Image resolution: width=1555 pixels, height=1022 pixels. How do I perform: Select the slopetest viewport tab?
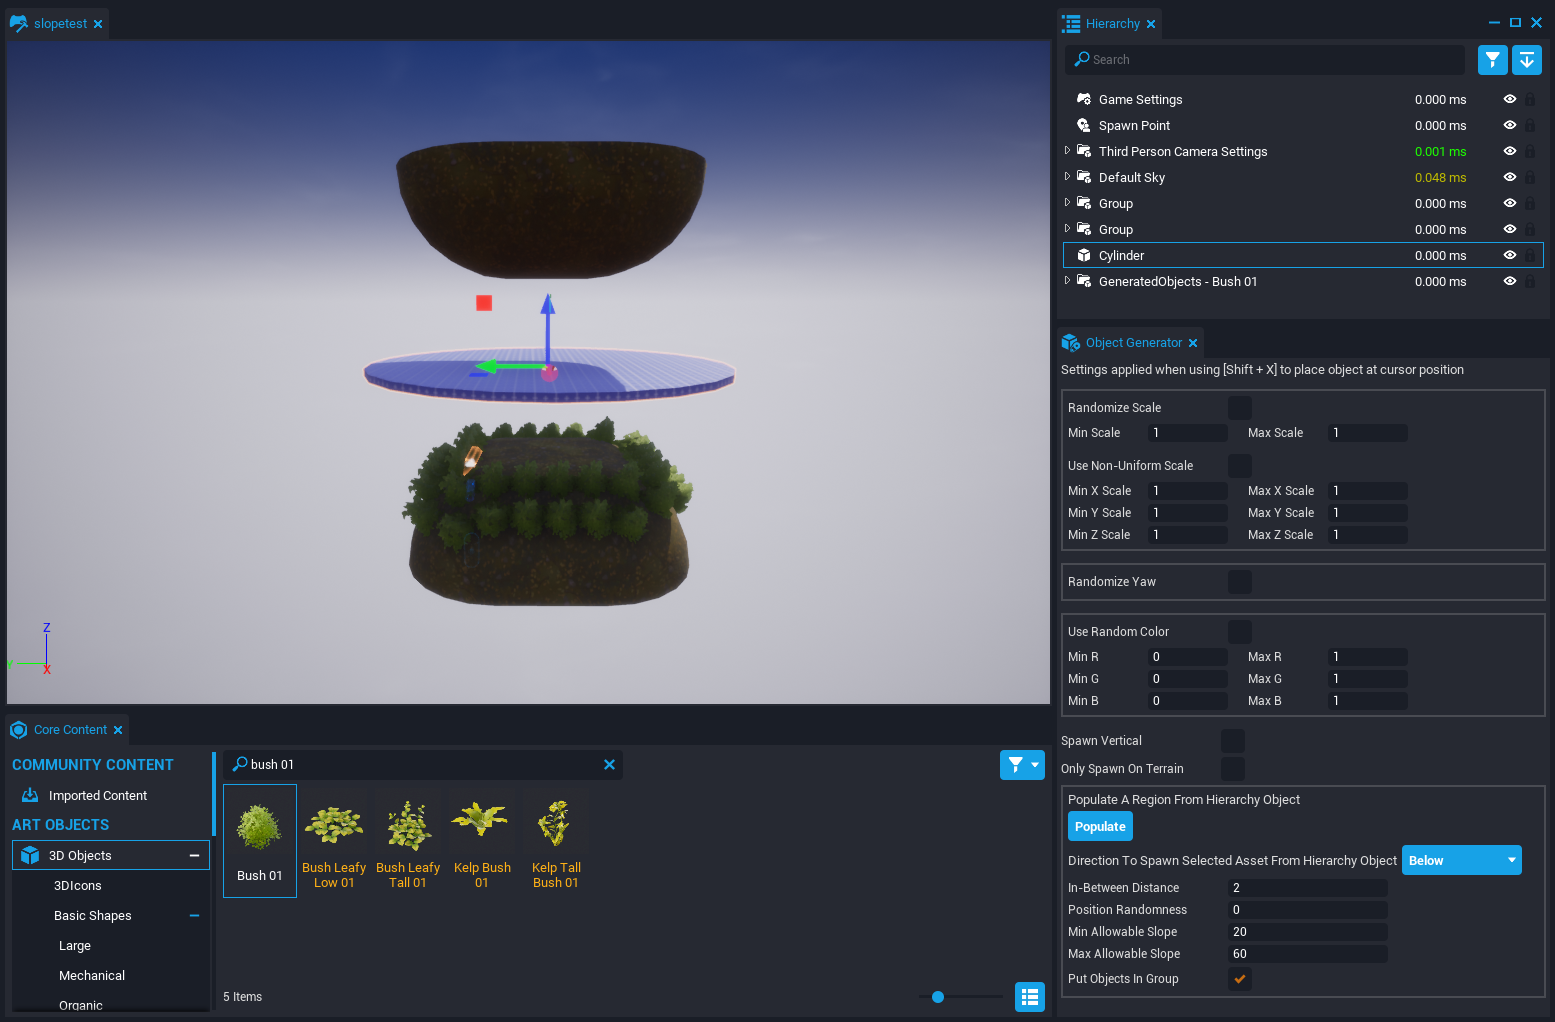point(59,24)
